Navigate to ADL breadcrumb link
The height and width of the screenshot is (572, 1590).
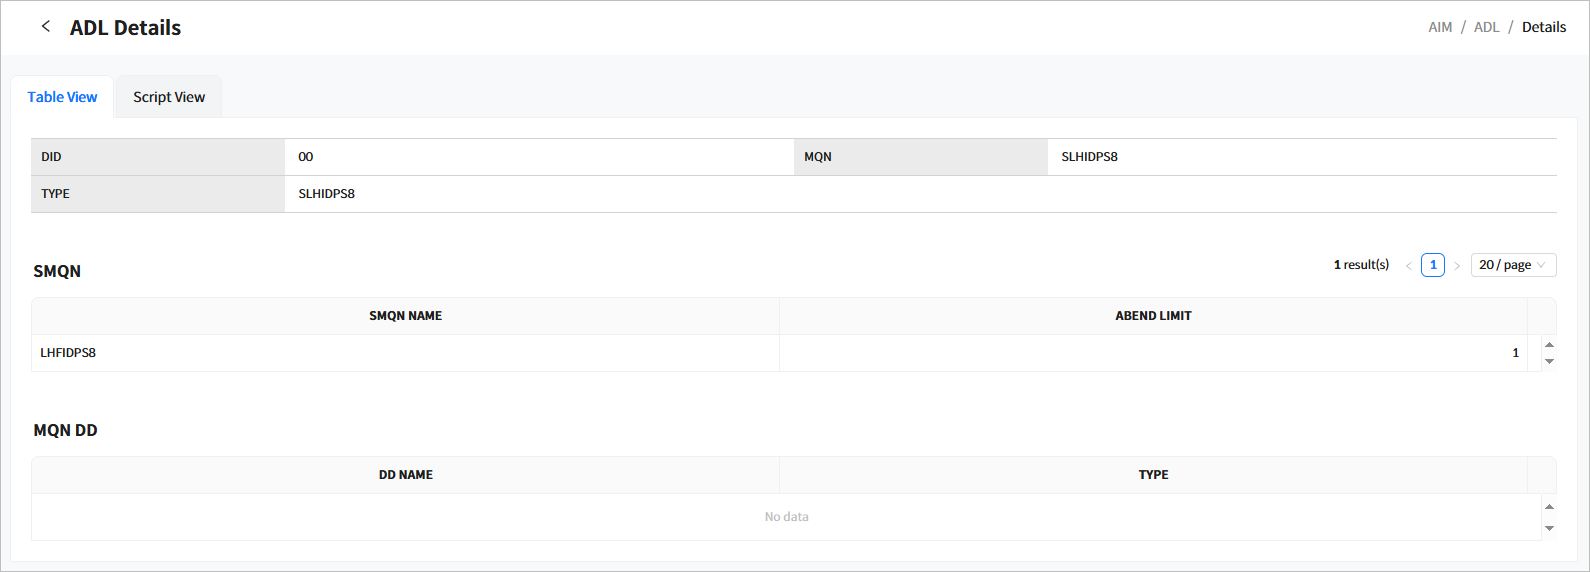[1486, 27]
